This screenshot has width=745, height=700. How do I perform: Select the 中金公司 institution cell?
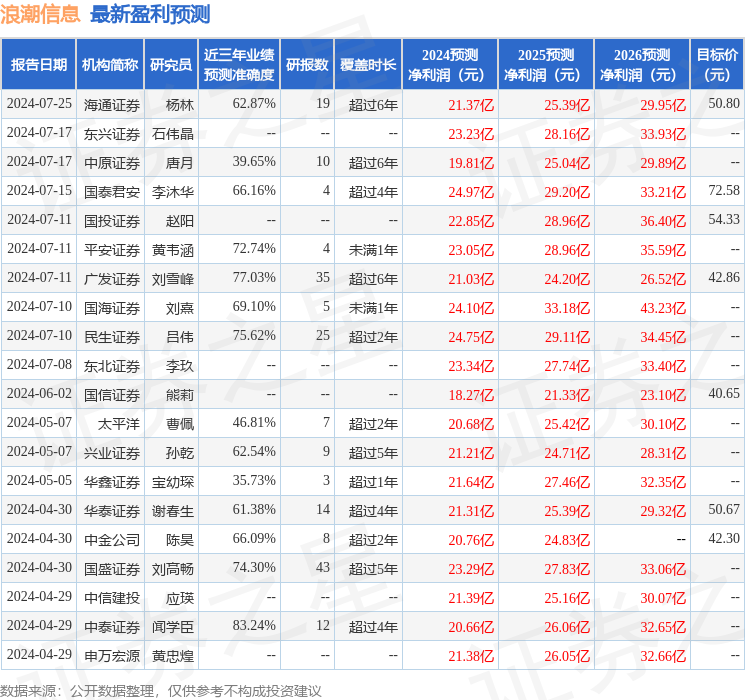click(x=112, y=540)
